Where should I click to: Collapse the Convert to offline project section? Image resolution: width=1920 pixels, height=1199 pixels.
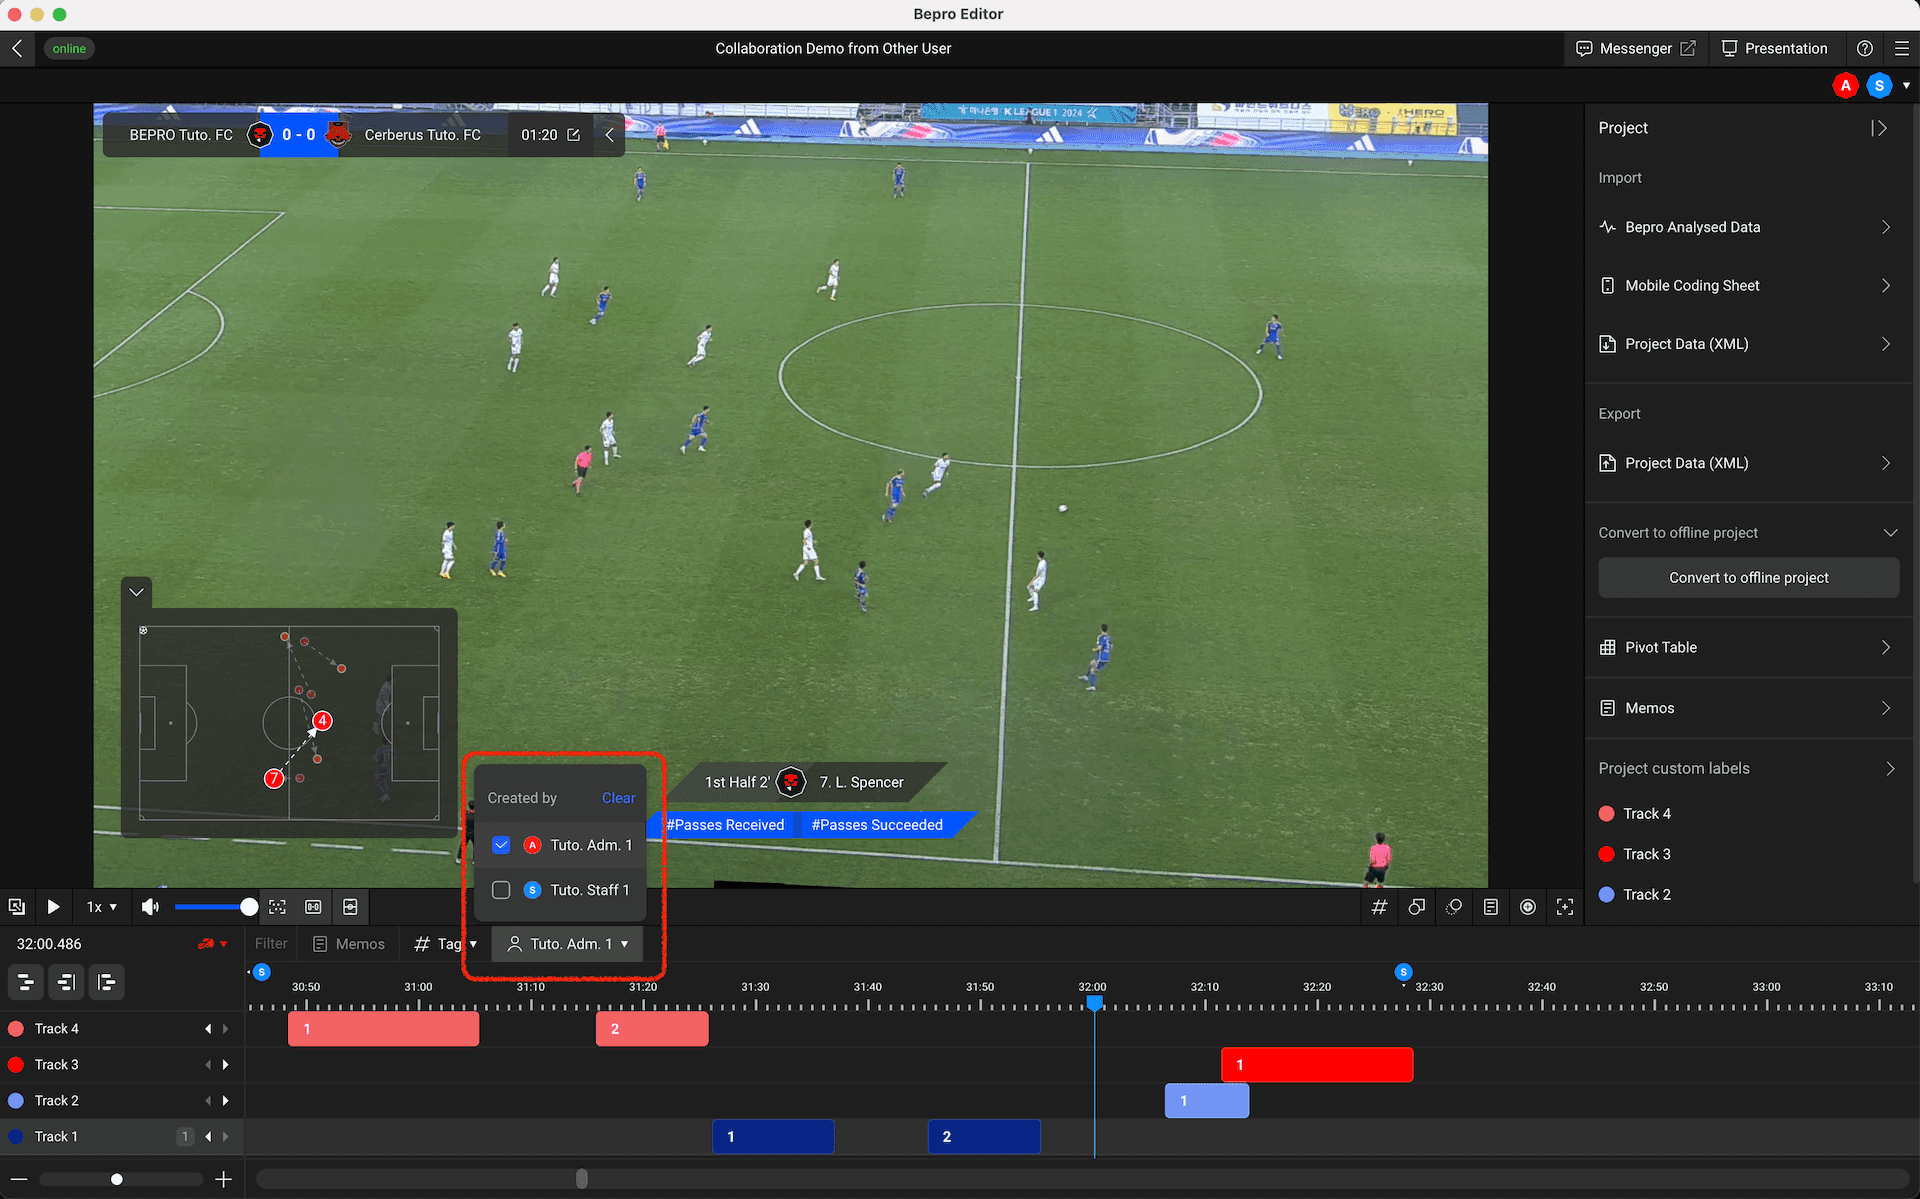tap(1890, 533)
